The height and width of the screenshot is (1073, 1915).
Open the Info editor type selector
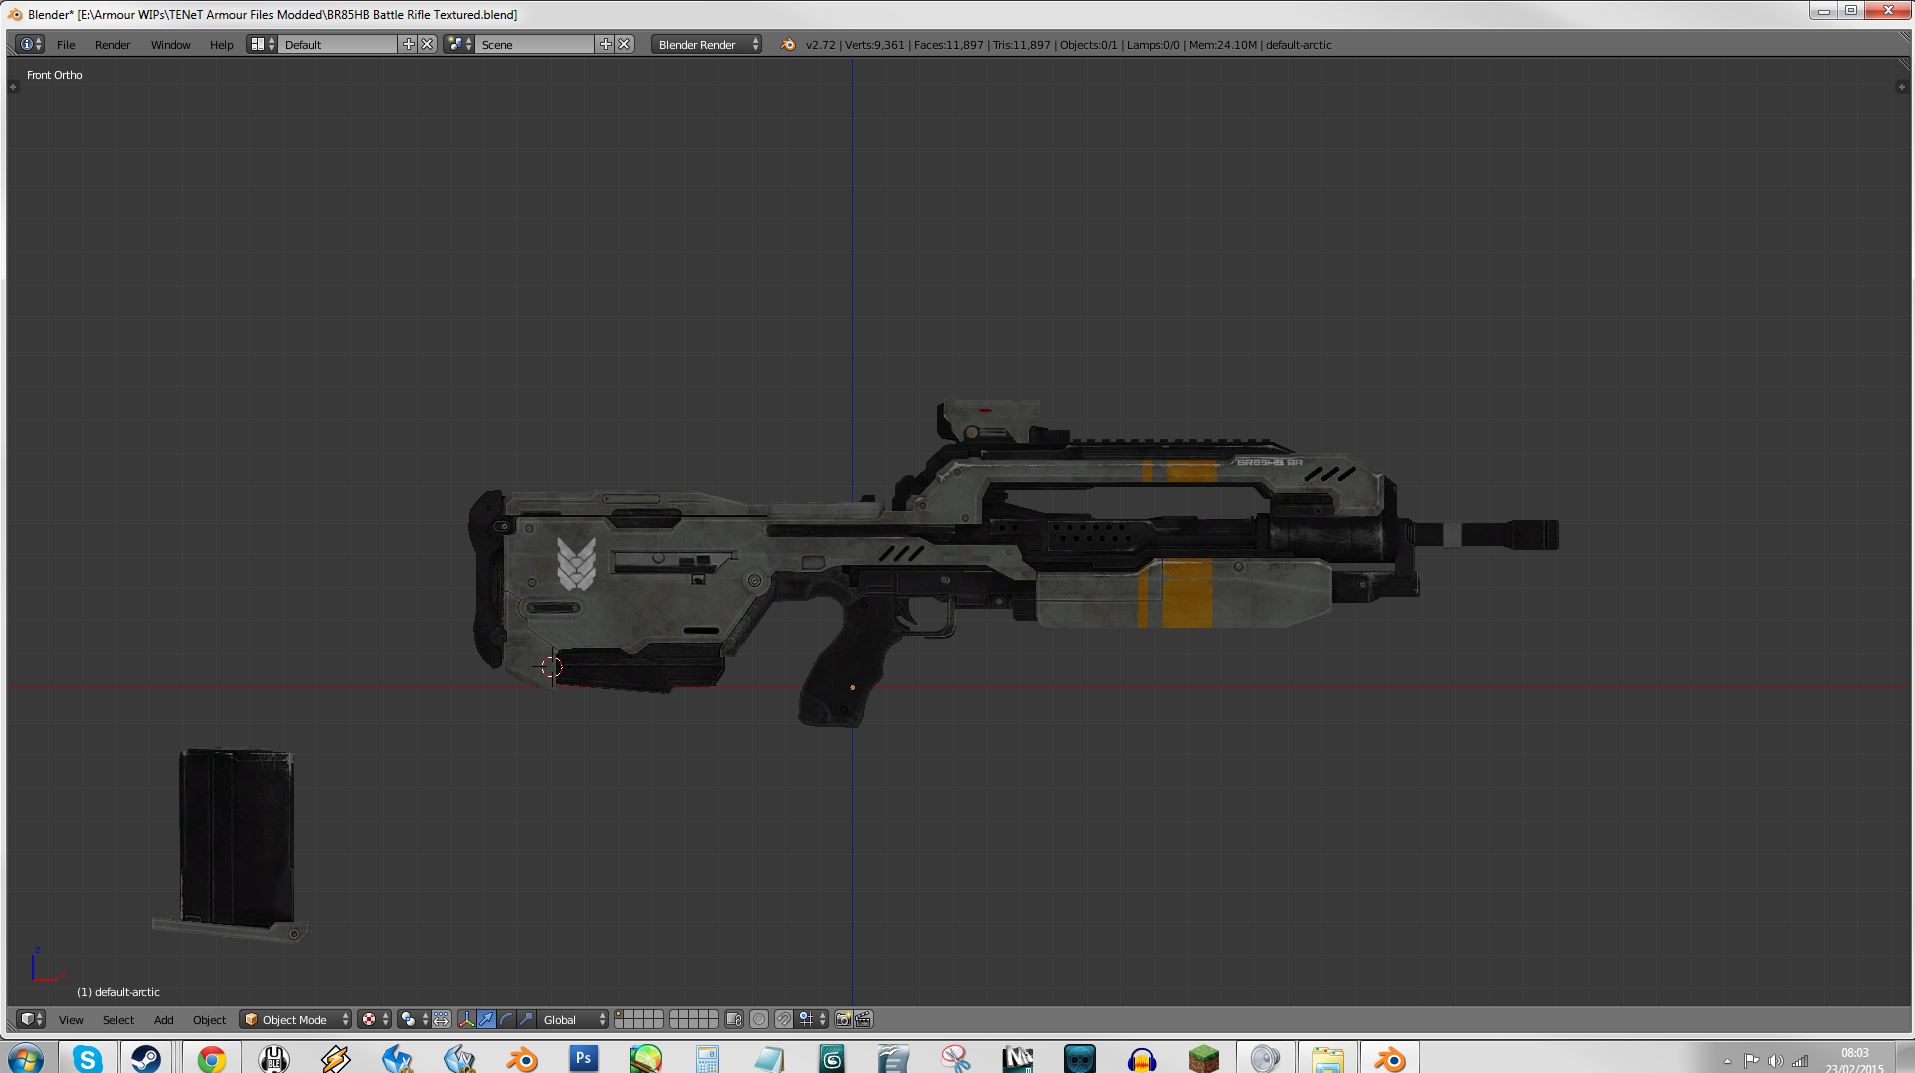click(x=30, y=44)
